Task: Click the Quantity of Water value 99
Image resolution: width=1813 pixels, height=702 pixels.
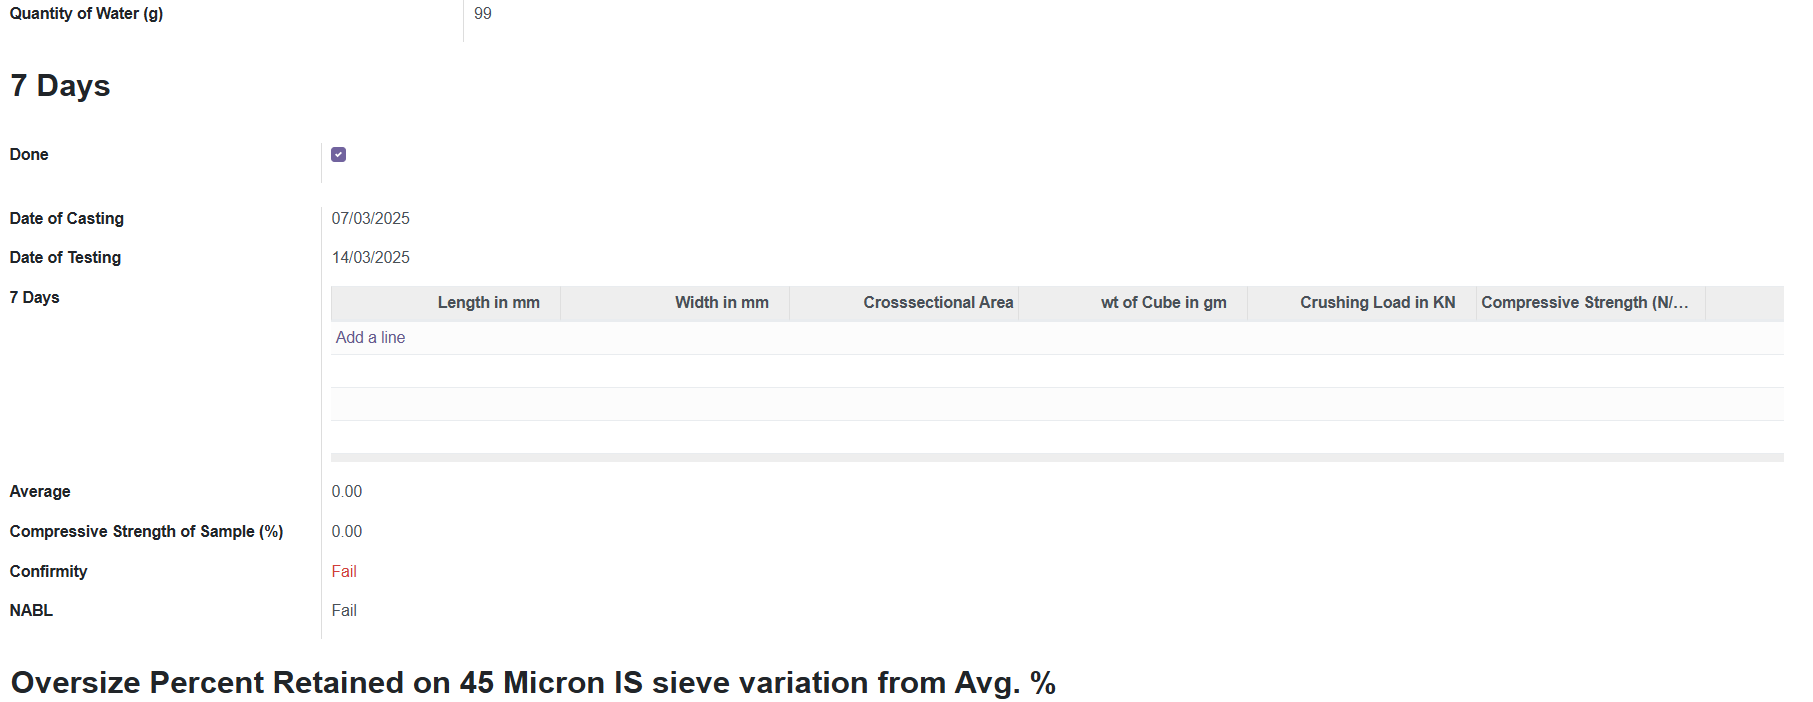Action: point(483,14)
